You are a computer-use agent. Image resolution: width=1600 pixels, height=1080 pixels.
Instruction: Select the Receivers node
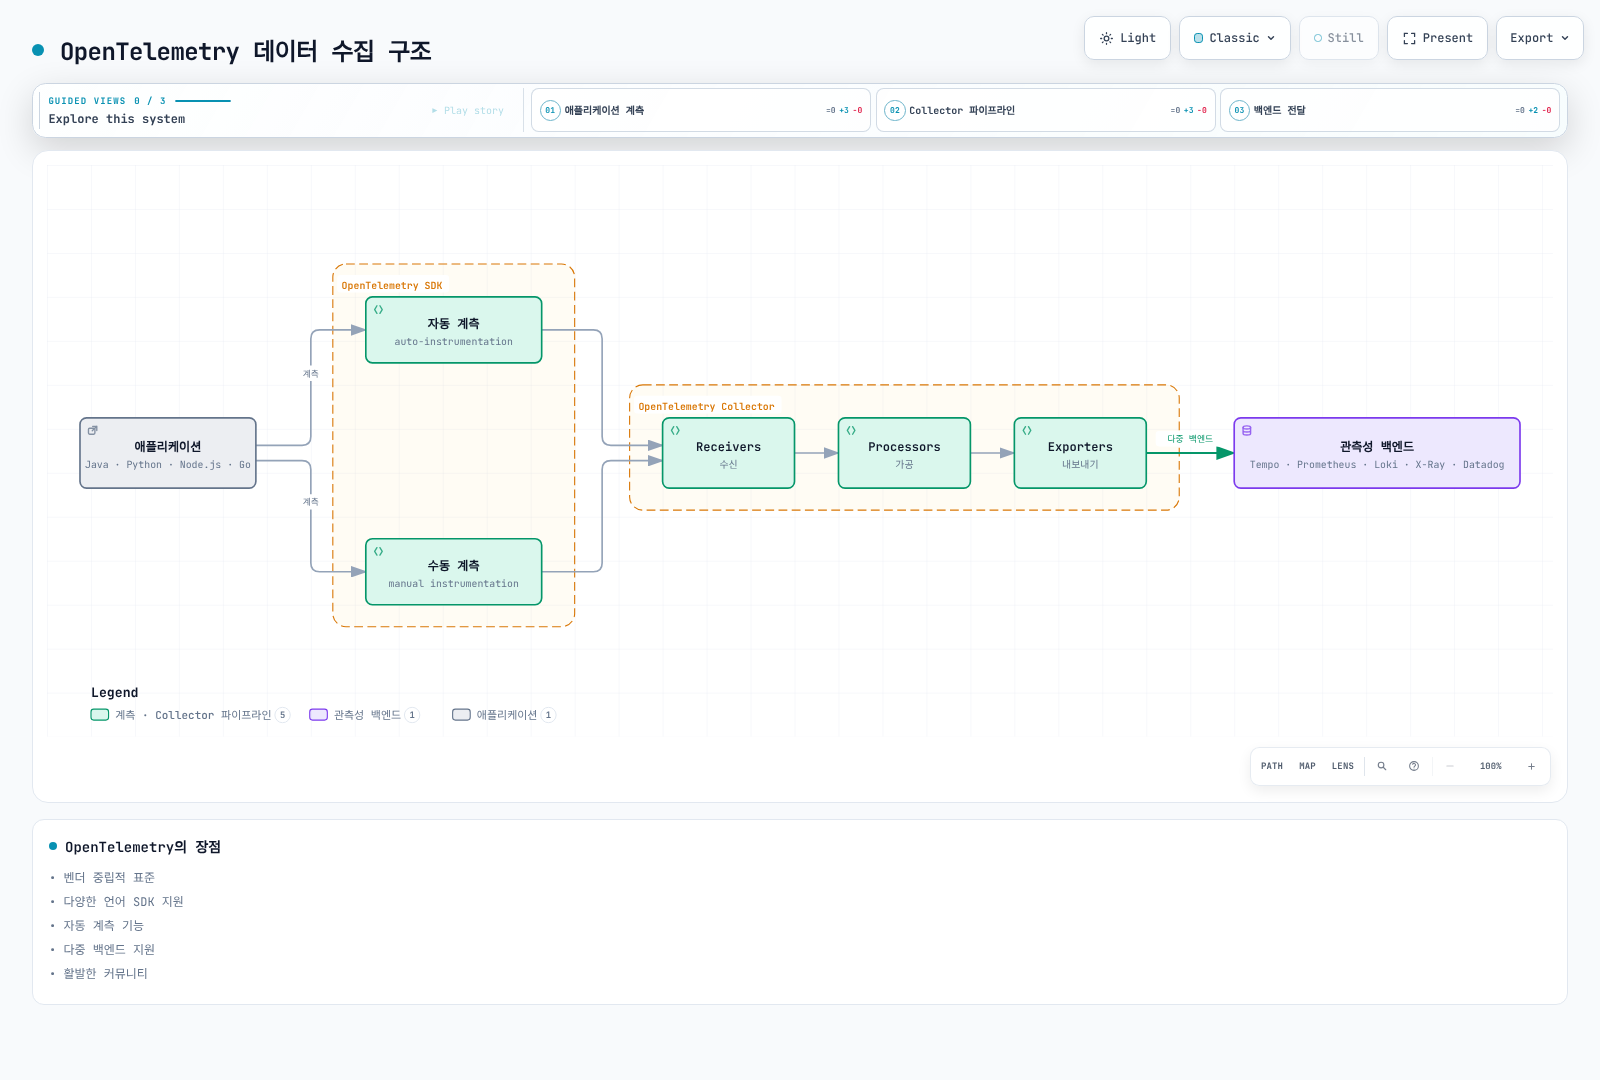pyautogui.click(x=729, y=453)
